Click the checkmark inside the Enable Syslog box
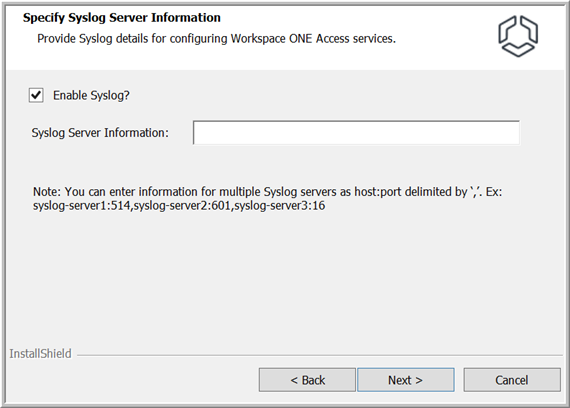The image size is (570, 408). click(36, 95)
